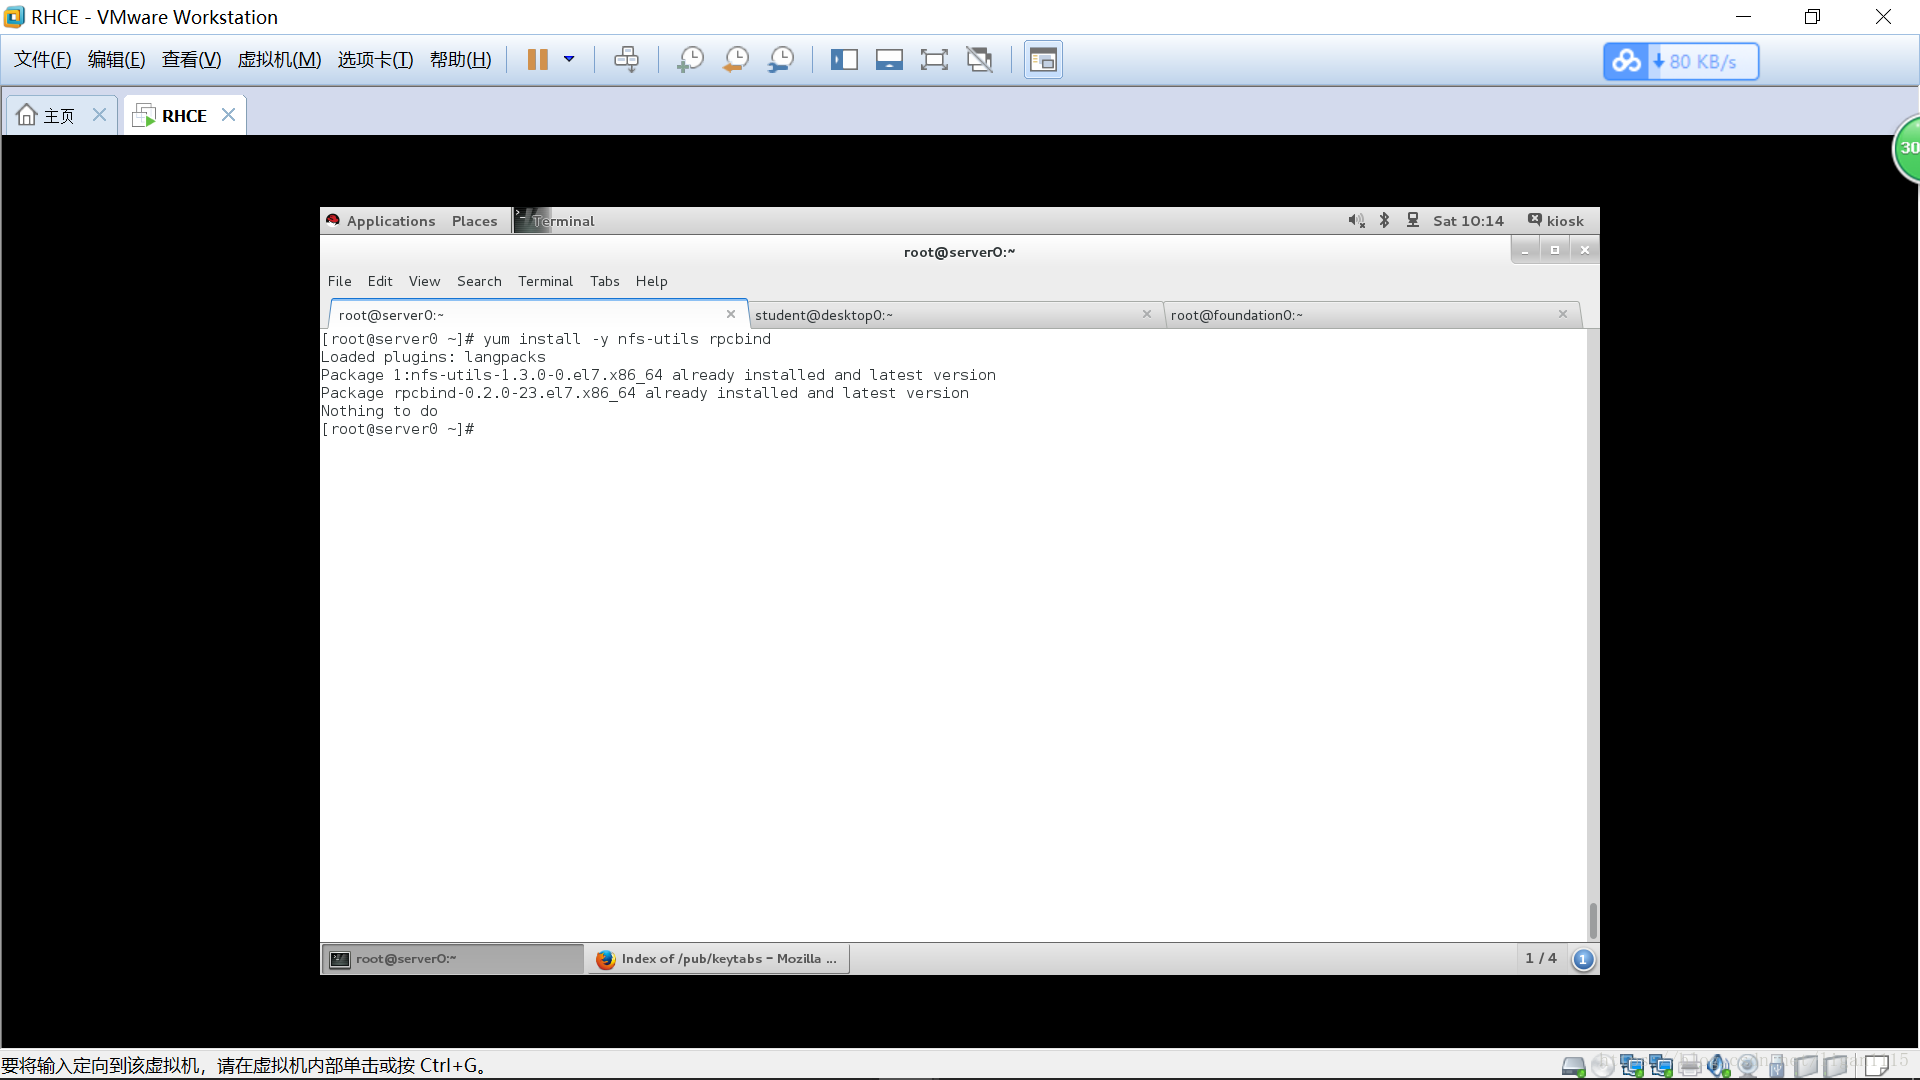The height and width of the screenshot is (1080, 1920).
Task: Open the snapshot manager wrench-clock icon
Action: [781, 60]
